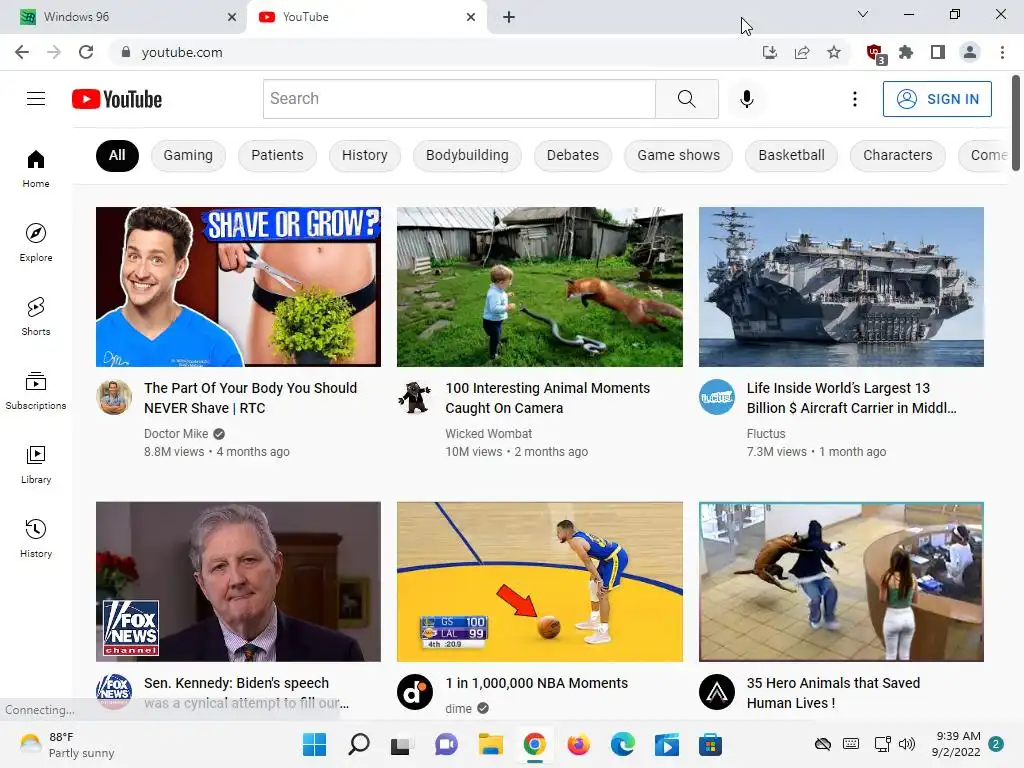Open the fox and snake video thumbnail
This screenshot has height=768, width=1024.
click(539, 287)
